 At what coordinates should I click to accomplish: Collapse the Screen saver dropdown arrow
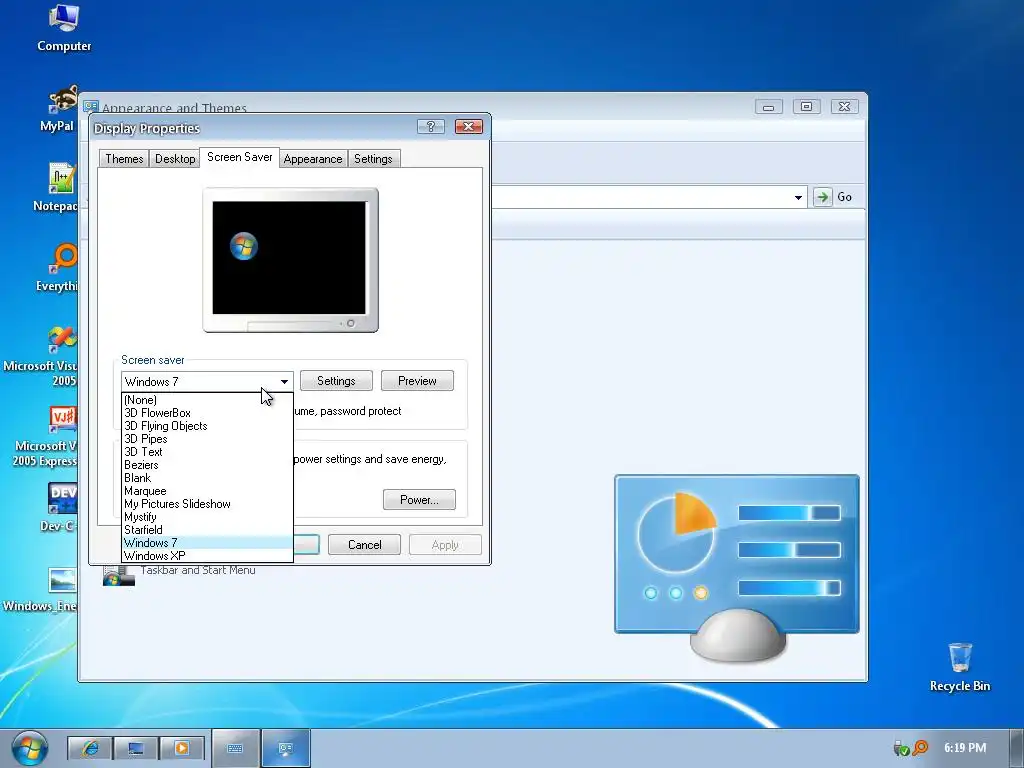284,381
